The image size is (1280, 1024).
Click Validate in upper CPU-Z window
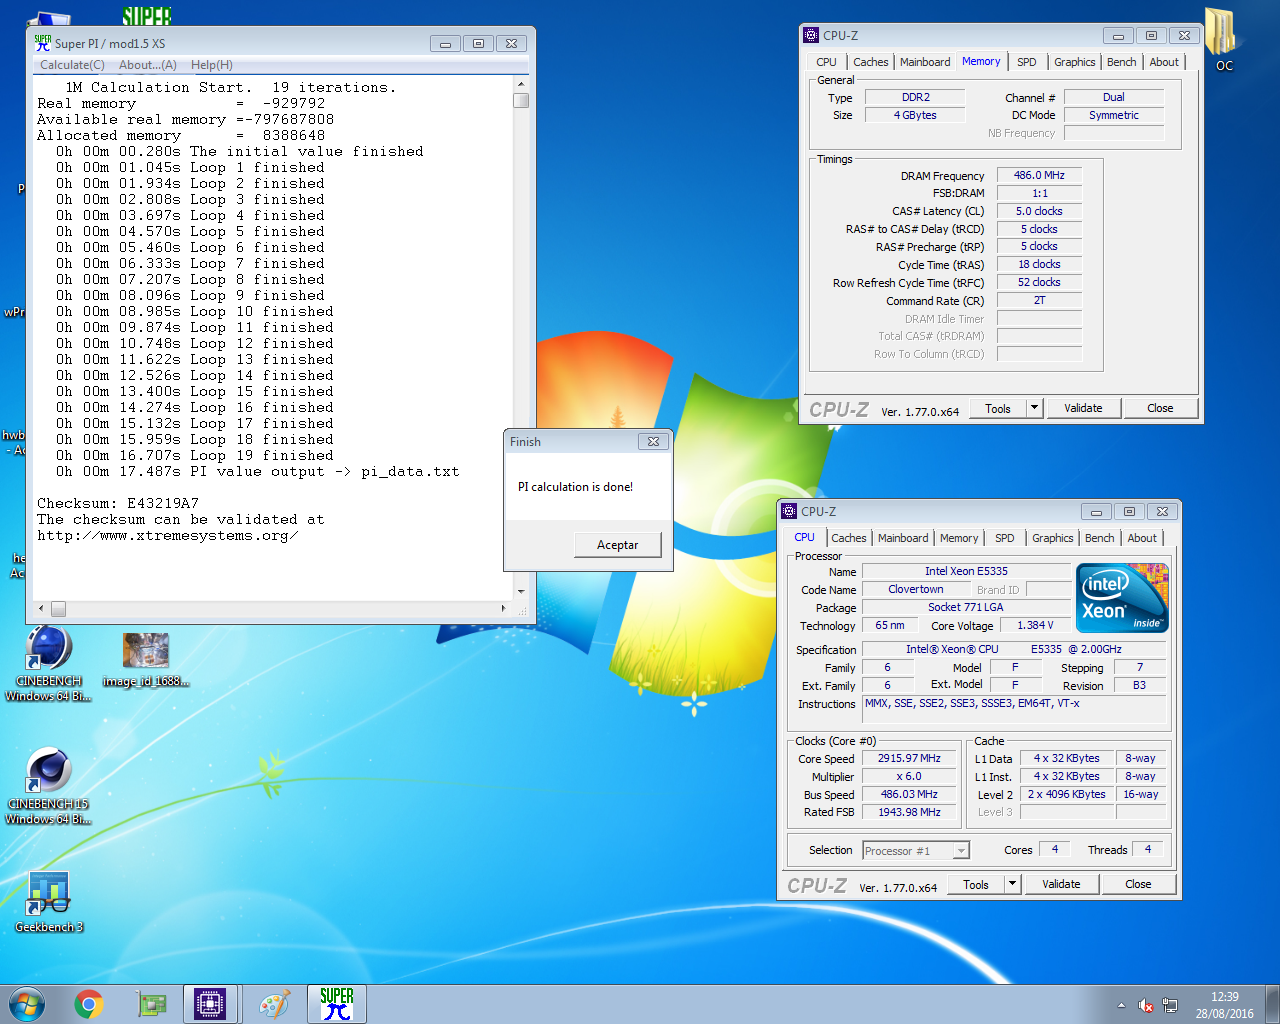(x=1083, y=408)
